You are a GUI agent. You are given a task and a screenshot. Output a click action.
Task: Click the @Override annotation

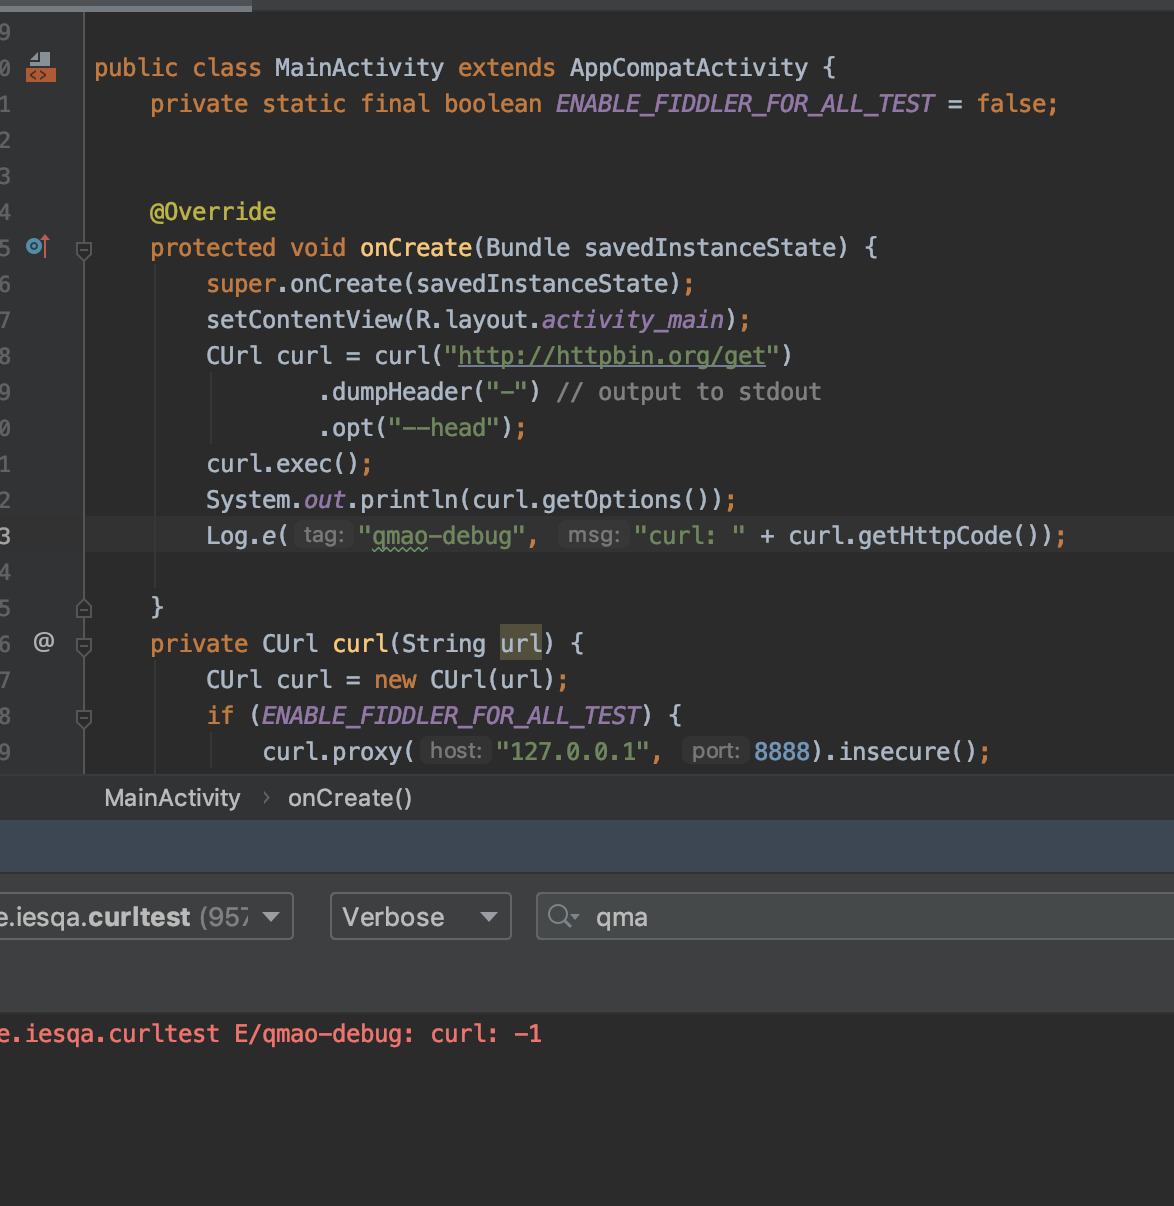213,212
